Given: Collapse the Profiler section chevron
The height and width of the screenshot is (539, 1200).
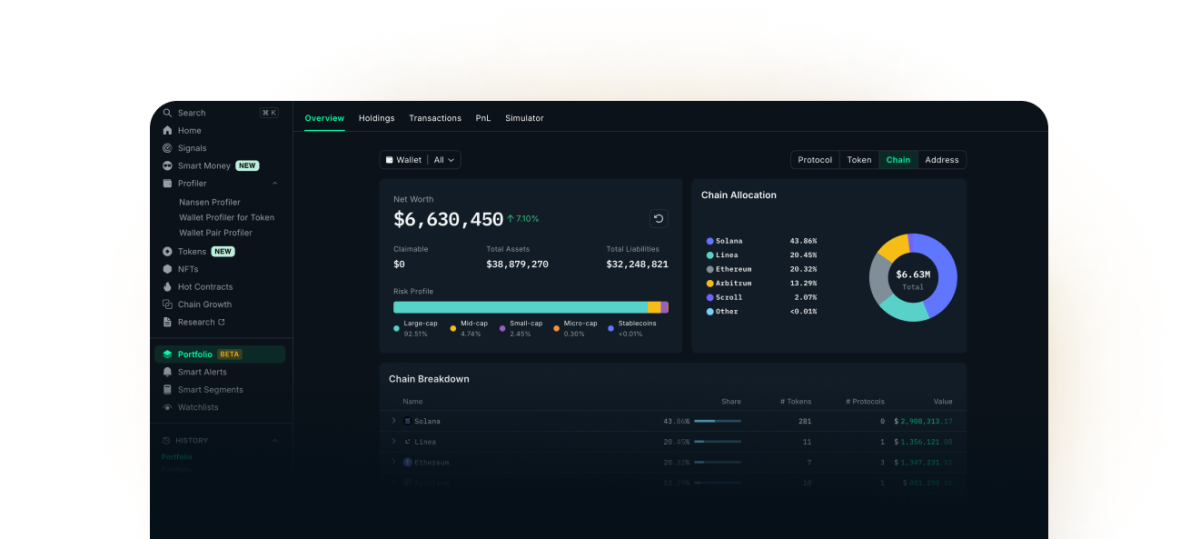Looking at the screenshot, I should pos(275,184).
